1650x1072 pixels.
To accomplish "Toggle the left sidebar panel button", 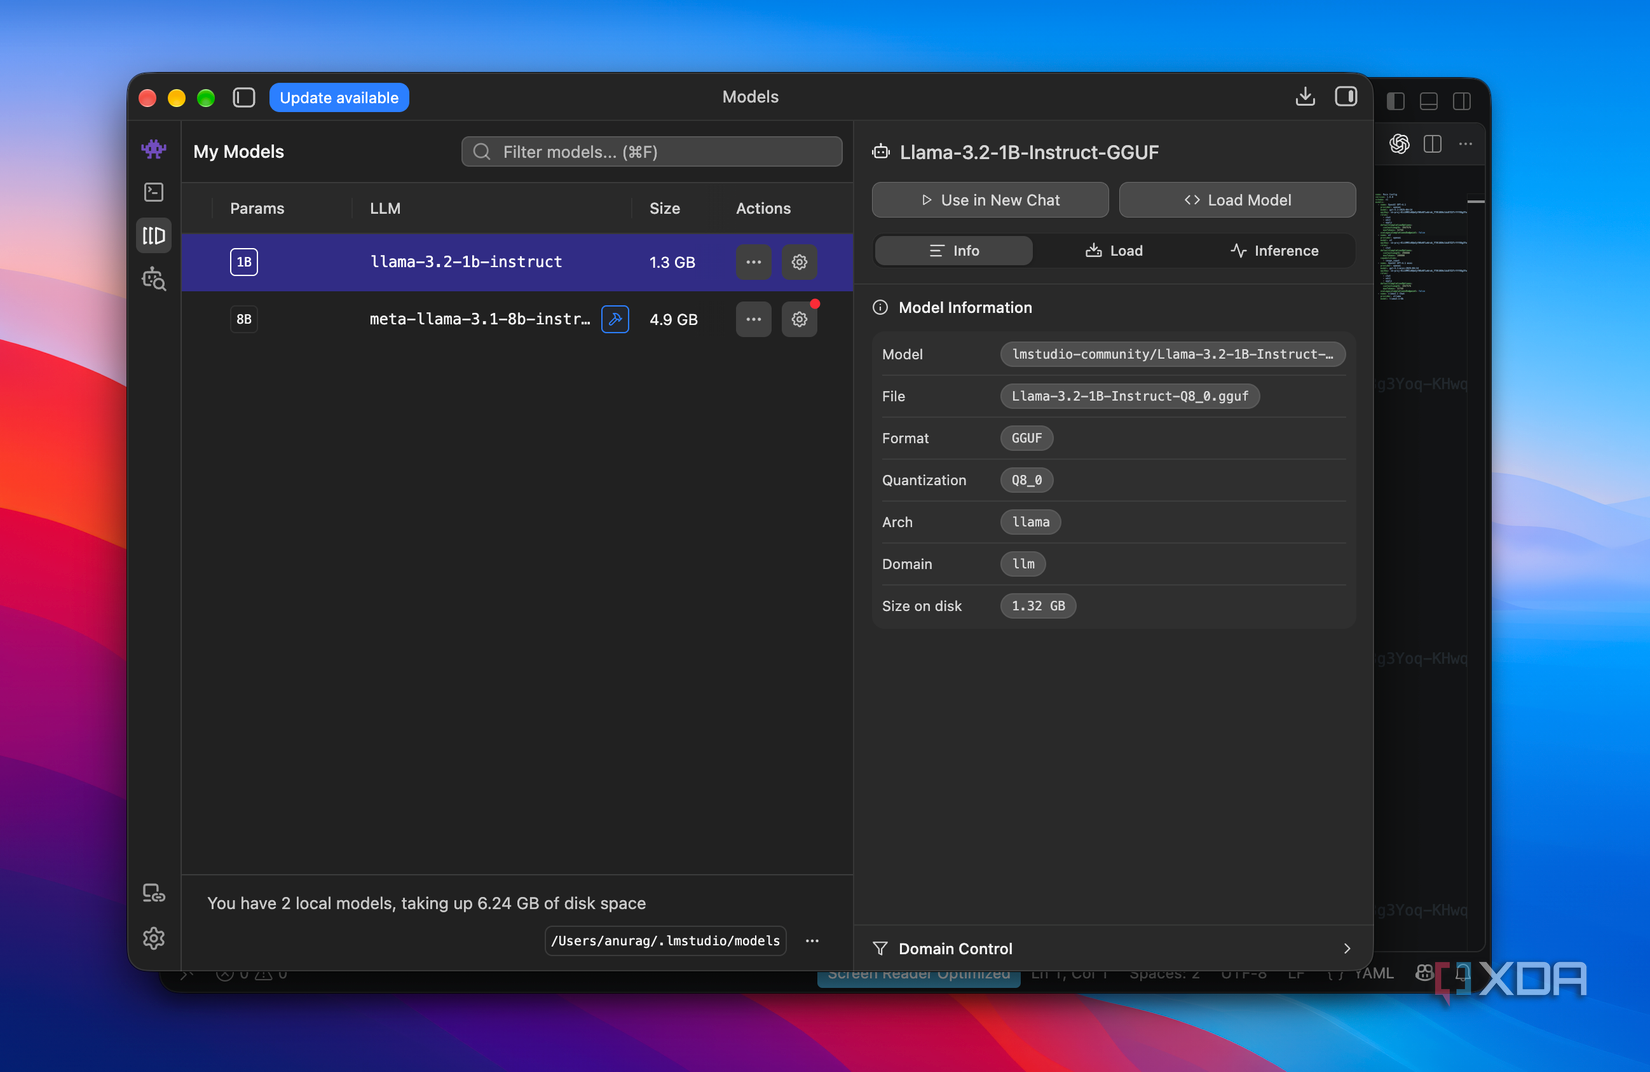I will coord(244,97).
